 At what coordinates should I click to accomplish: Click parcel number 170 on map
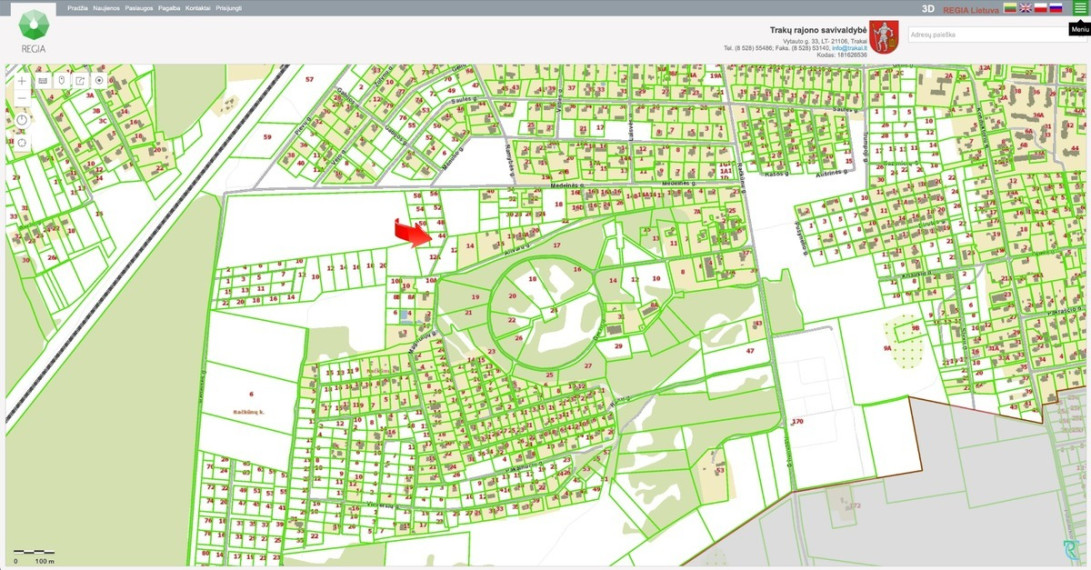[797, 422]
